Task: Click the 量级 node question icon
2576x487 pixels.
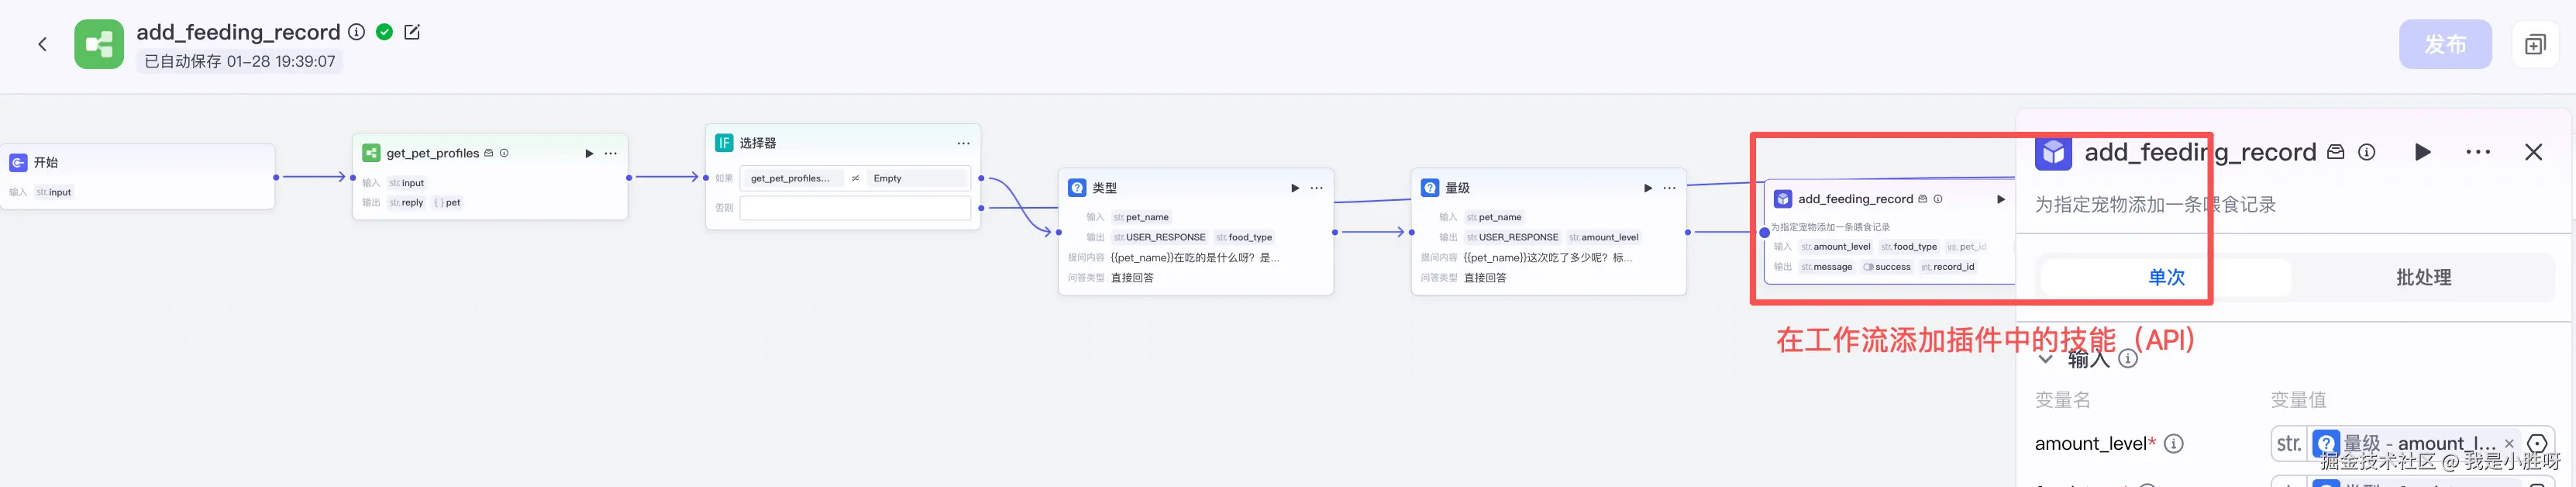Action: (x=1430, y=188)
